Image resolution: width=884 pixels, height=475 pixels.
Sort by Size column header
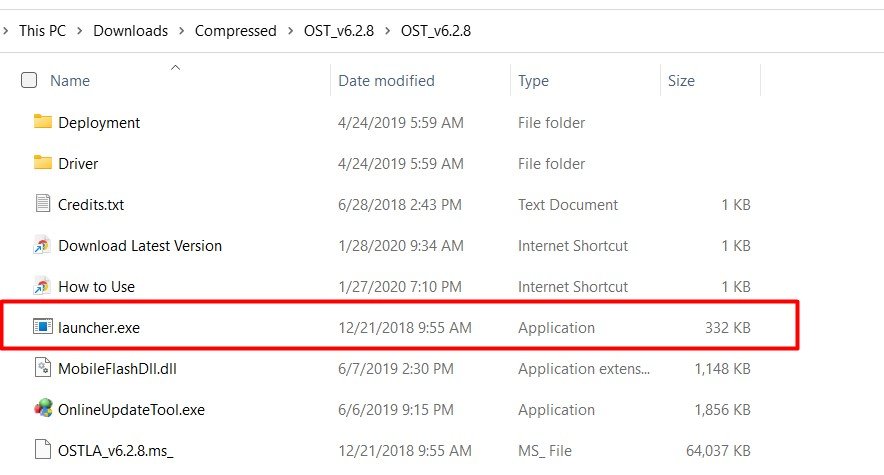click(x=681, y=81)
